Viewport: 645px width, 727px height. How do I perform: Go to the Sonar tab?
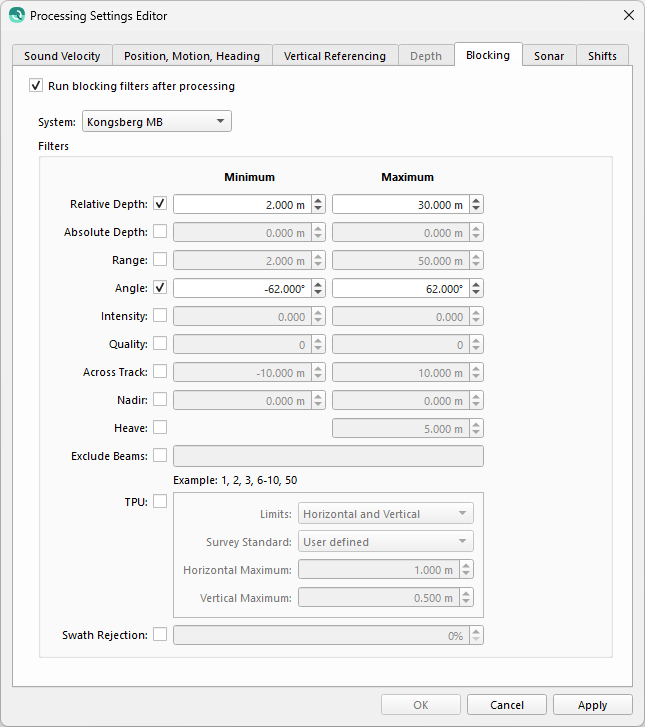tap(548, 56)
